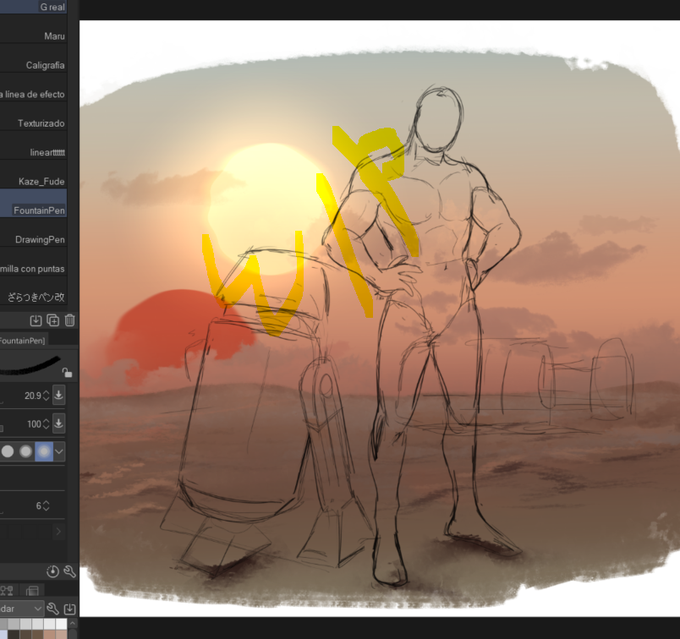
Task: Select the hard-edge anti-aliasing option
Action: click(8, 451)
